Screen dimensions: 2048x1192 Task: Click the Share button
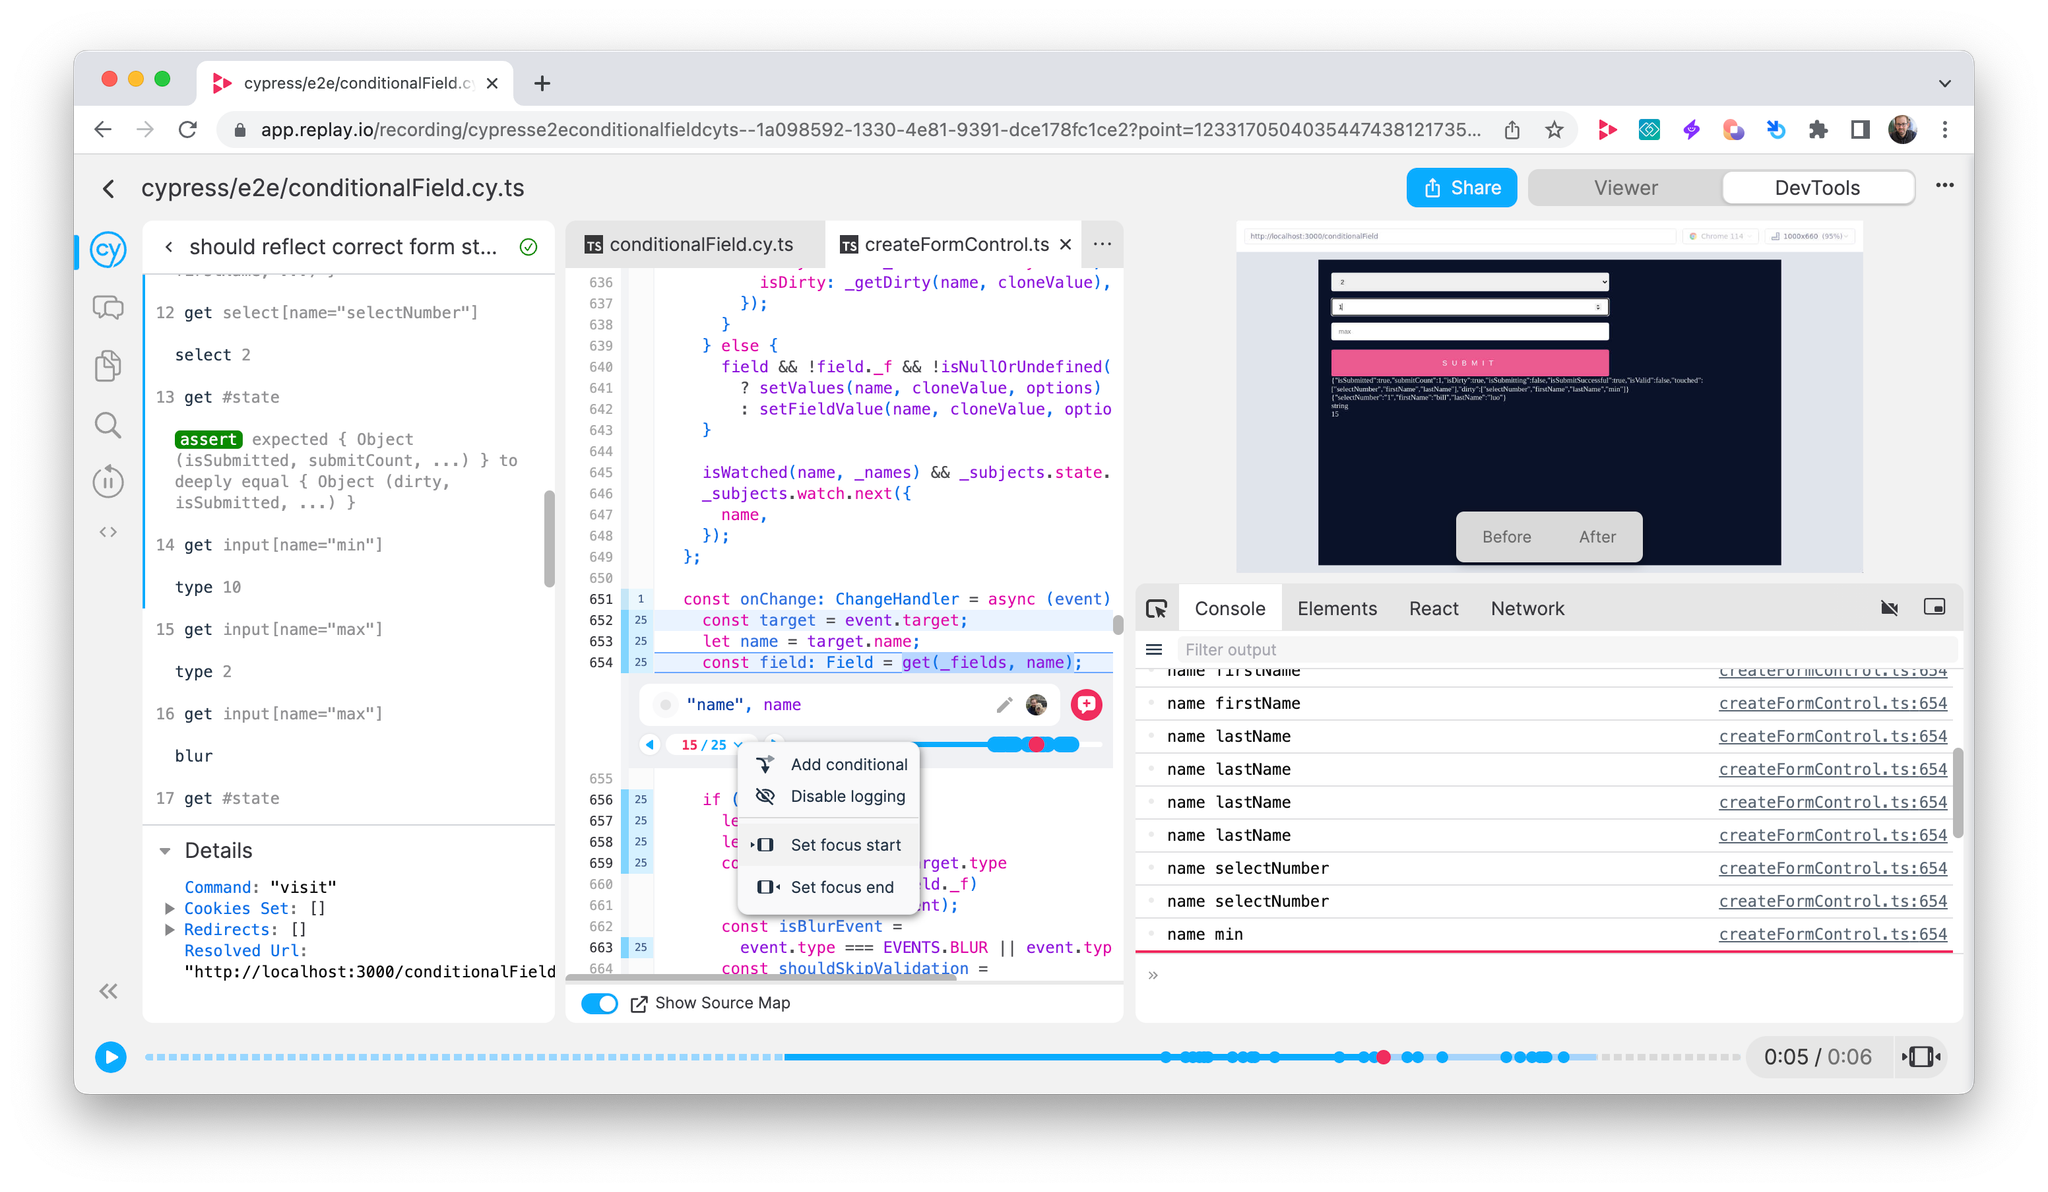pyautogui.click(x=1461, y=188)
